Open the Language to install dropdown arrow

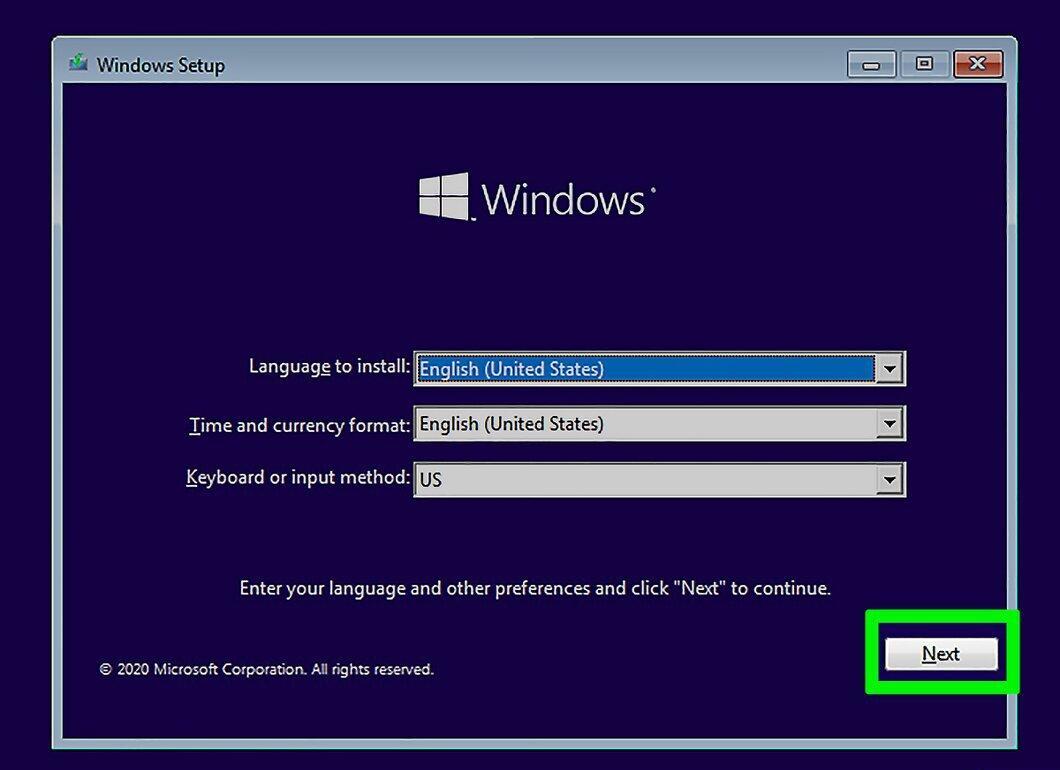tap(890, 369)
